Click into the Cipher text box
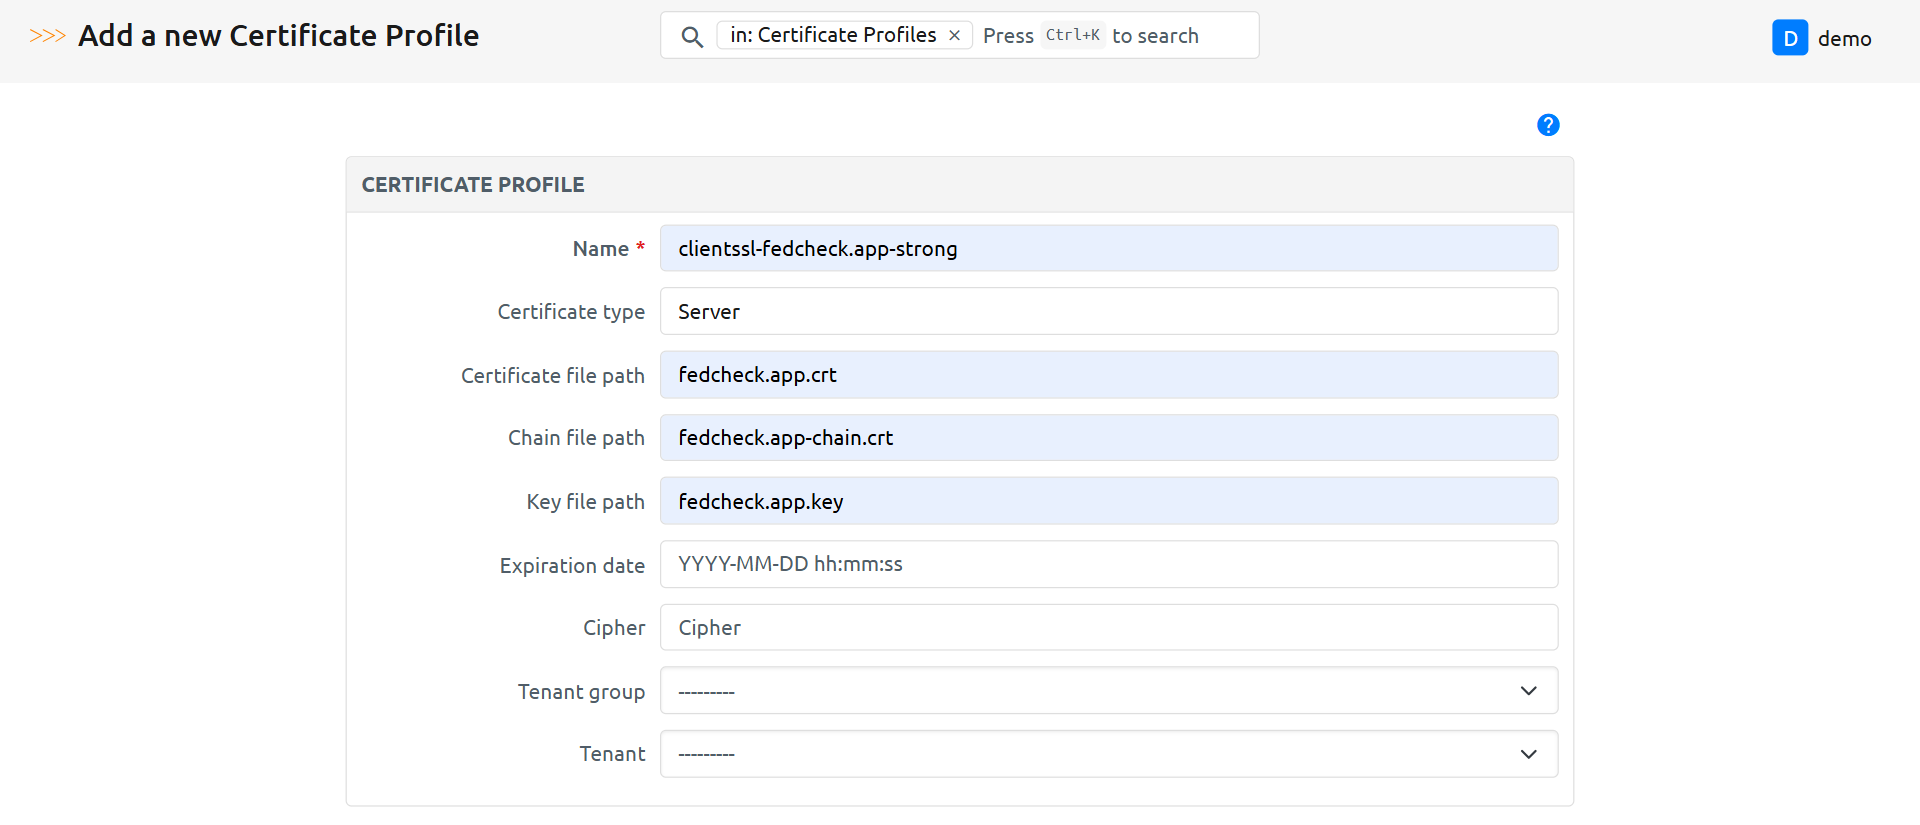The width and height of the screenshot is (1920, 825). 1108,628
